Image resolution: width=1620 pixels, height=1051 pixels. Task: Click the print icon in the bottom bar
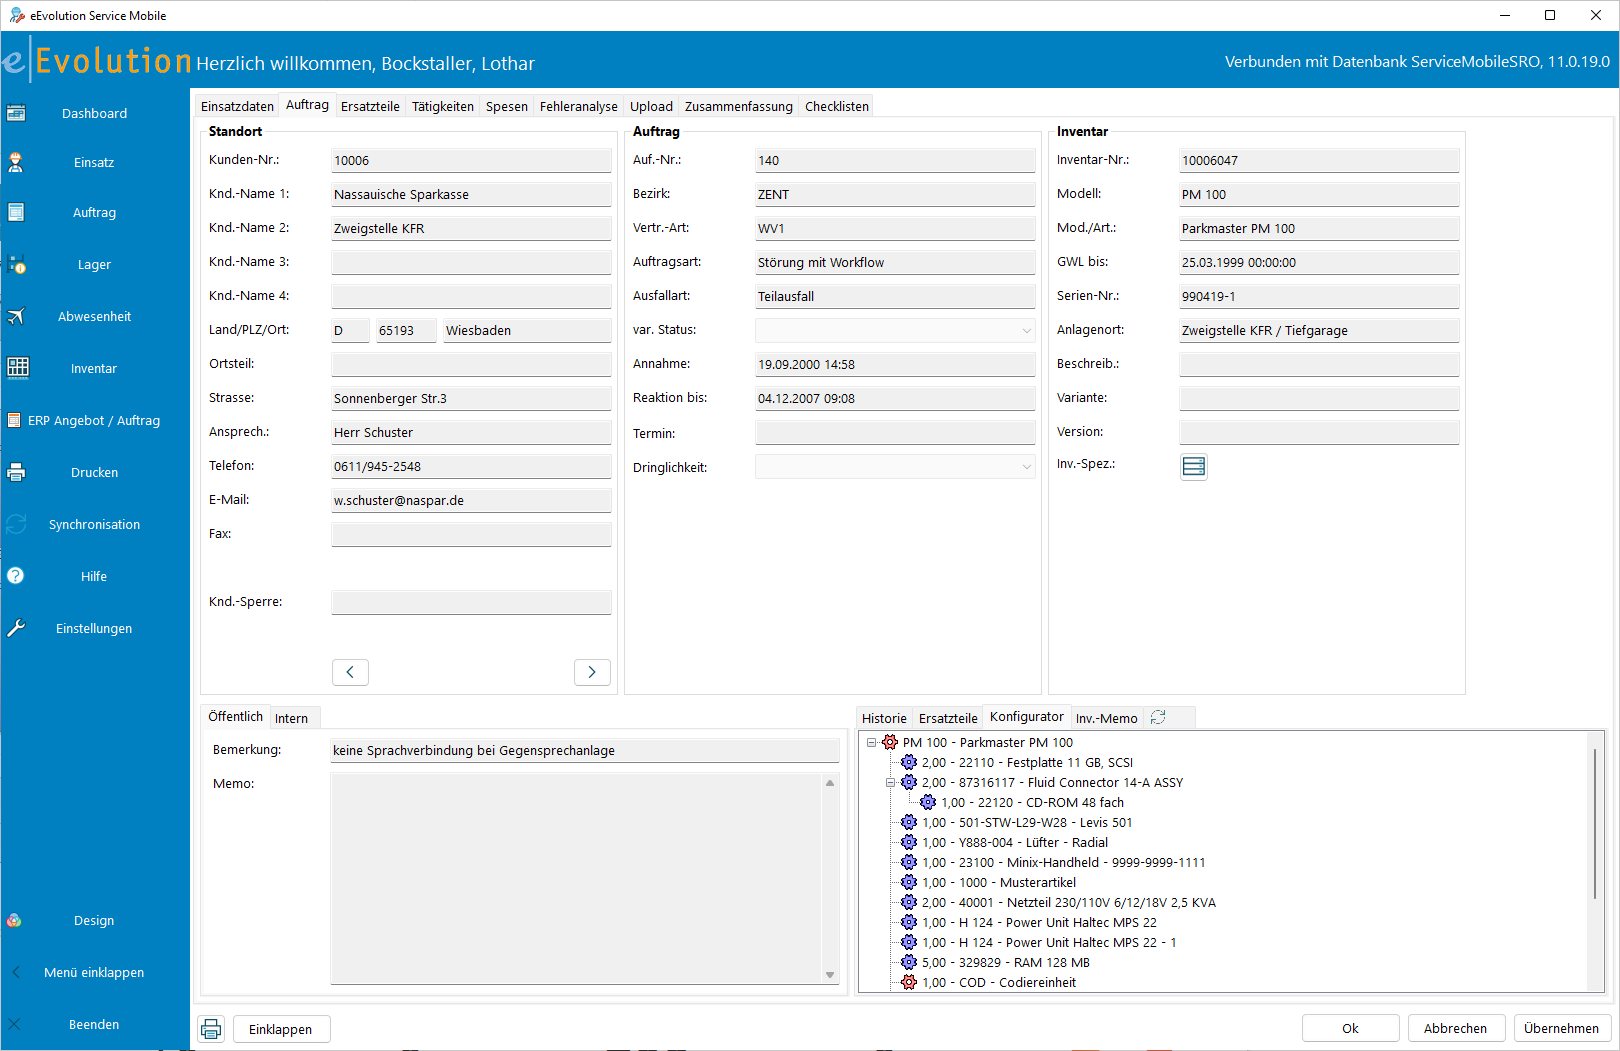point(211,1028)
